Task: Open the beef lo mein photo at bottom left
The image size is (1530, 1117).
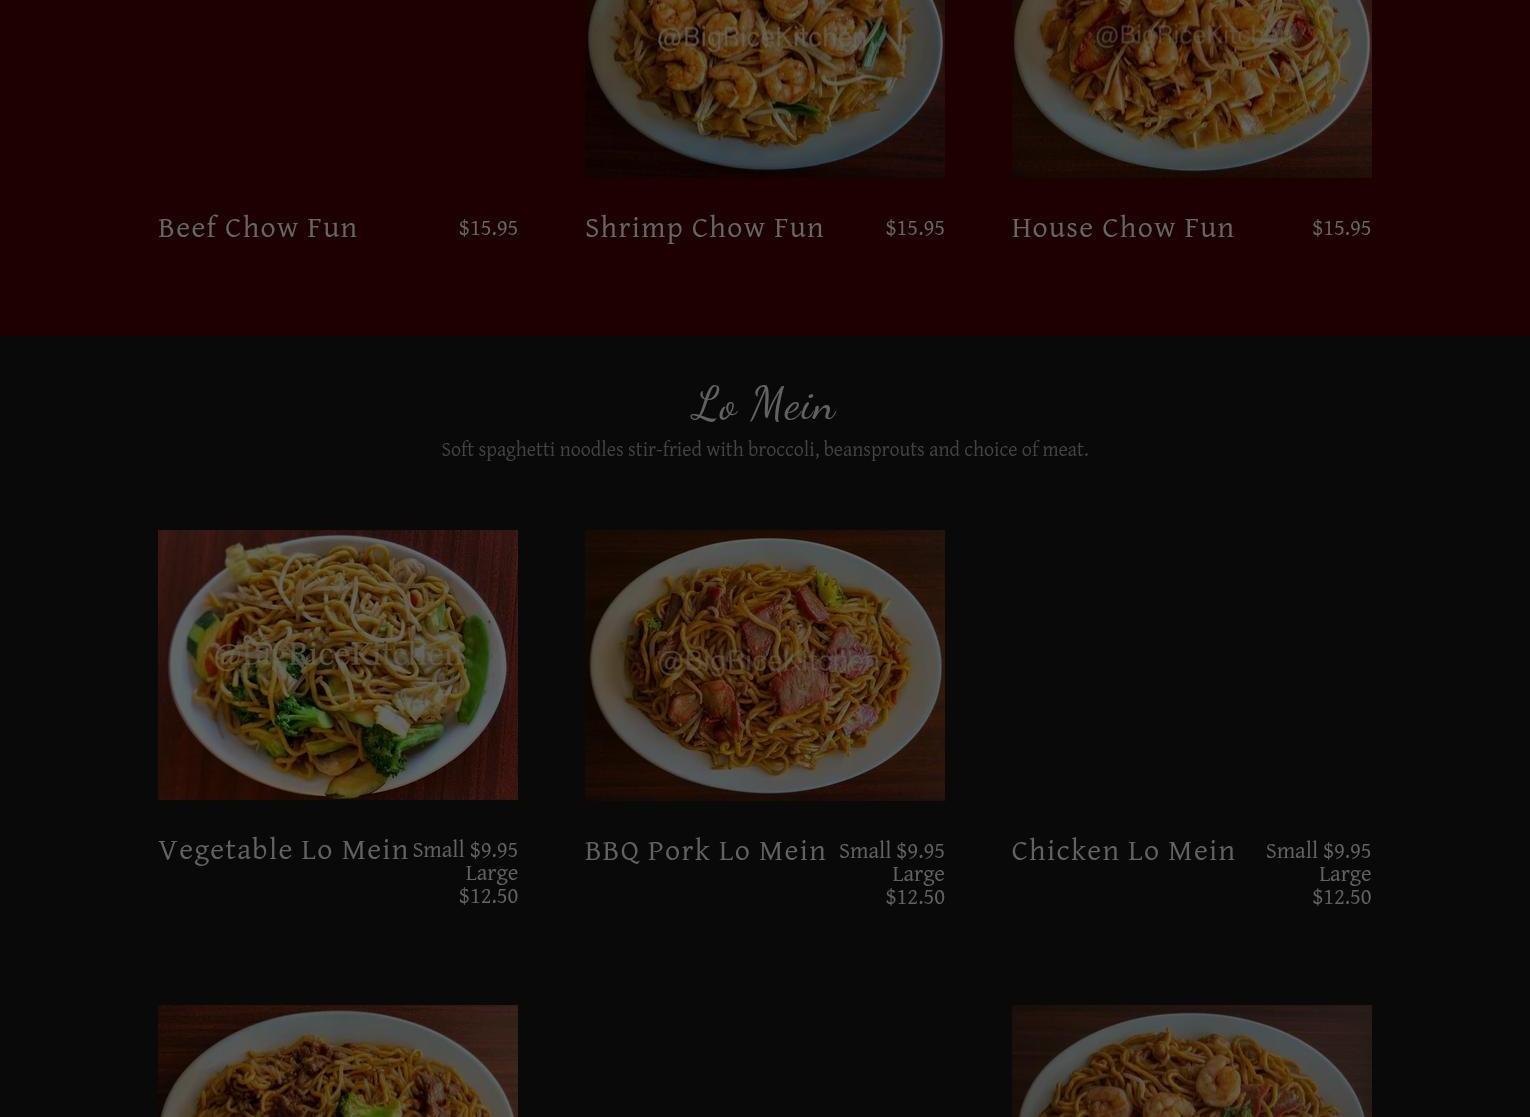Action: click(x=338, y=1061)
